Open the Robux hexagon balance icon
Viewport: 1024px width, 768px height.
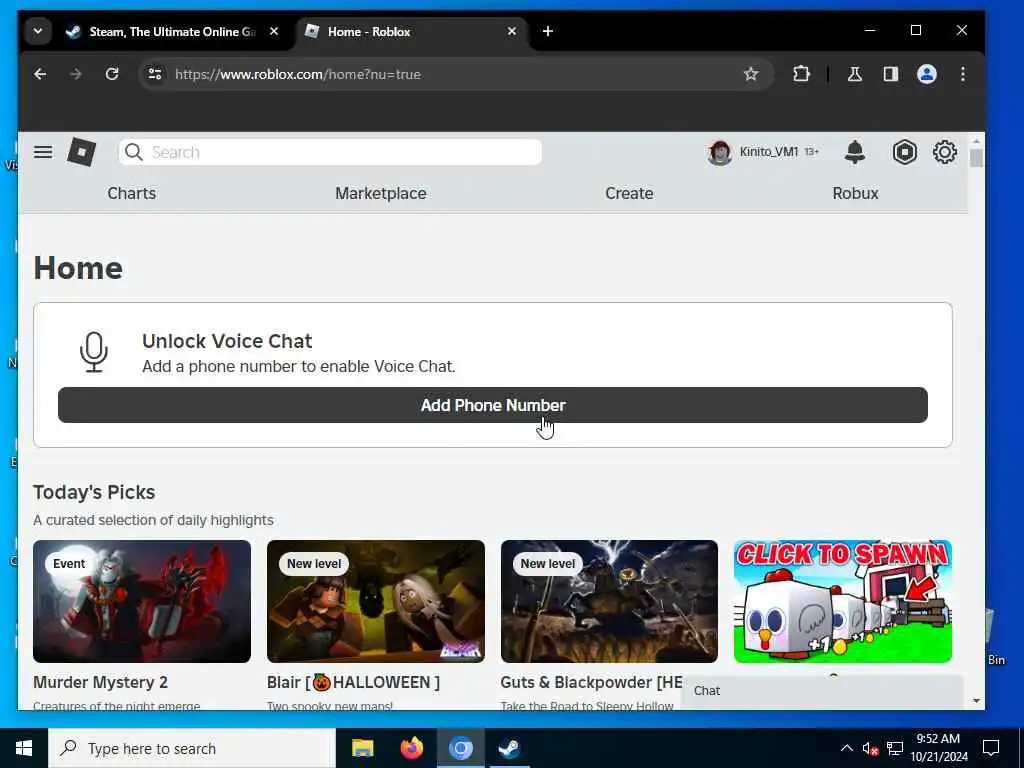pos(904,152)
